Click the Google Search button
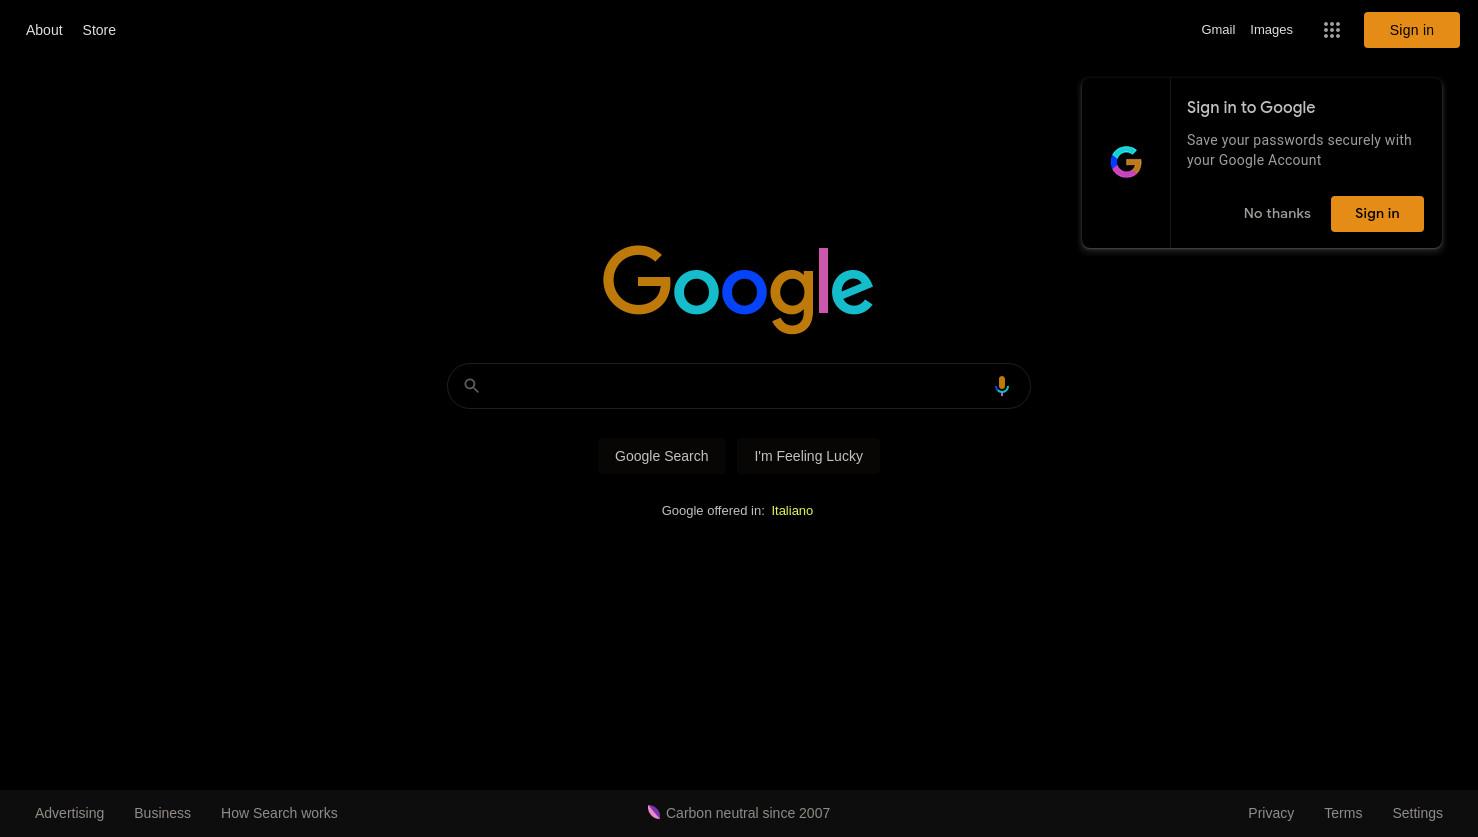Image resolution: width=1478 pixels, height=837 pixels. [661, 456]
